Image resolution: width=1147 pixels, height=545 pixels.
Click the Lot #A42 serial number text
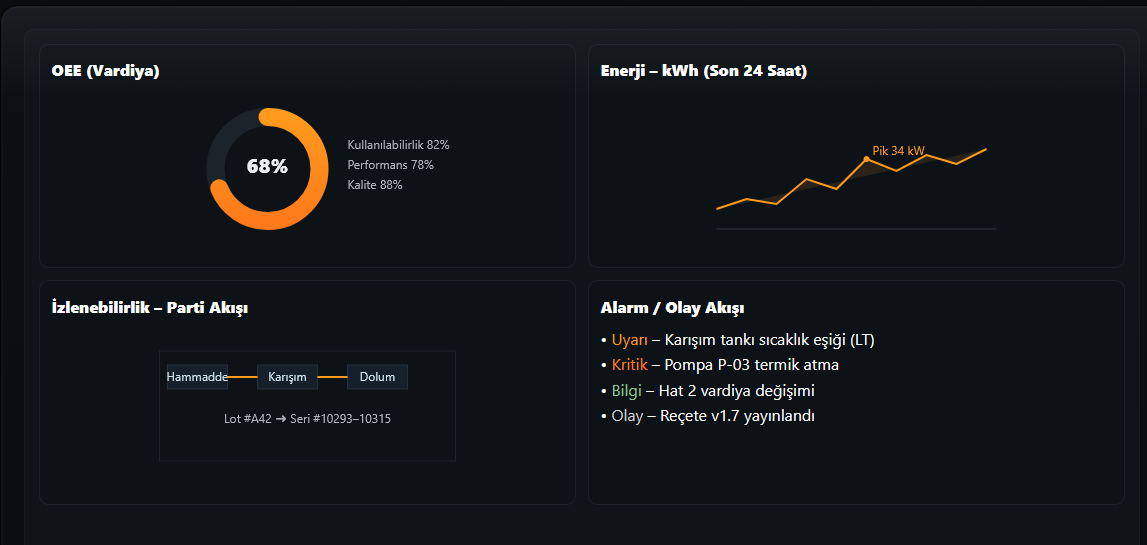pos(307,419)
